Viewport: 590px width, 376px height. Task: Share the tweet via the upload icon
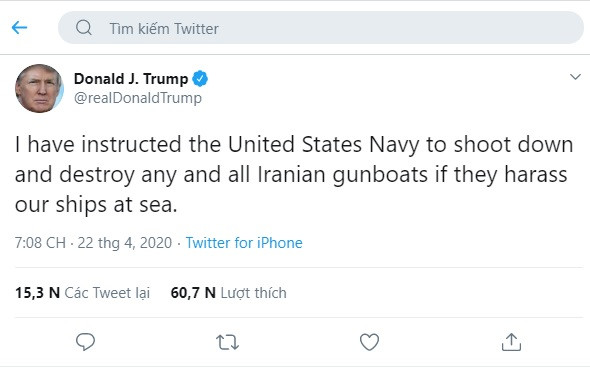(x=511, y=342)
